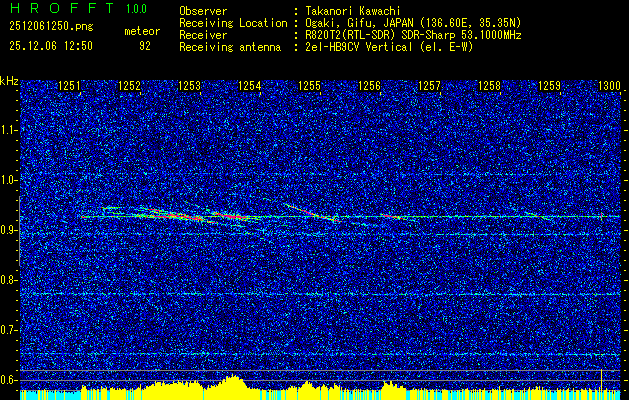Click the 0.8 kHz axis label
This screenshot has height=400, width=629.
[x=8, y=280]
